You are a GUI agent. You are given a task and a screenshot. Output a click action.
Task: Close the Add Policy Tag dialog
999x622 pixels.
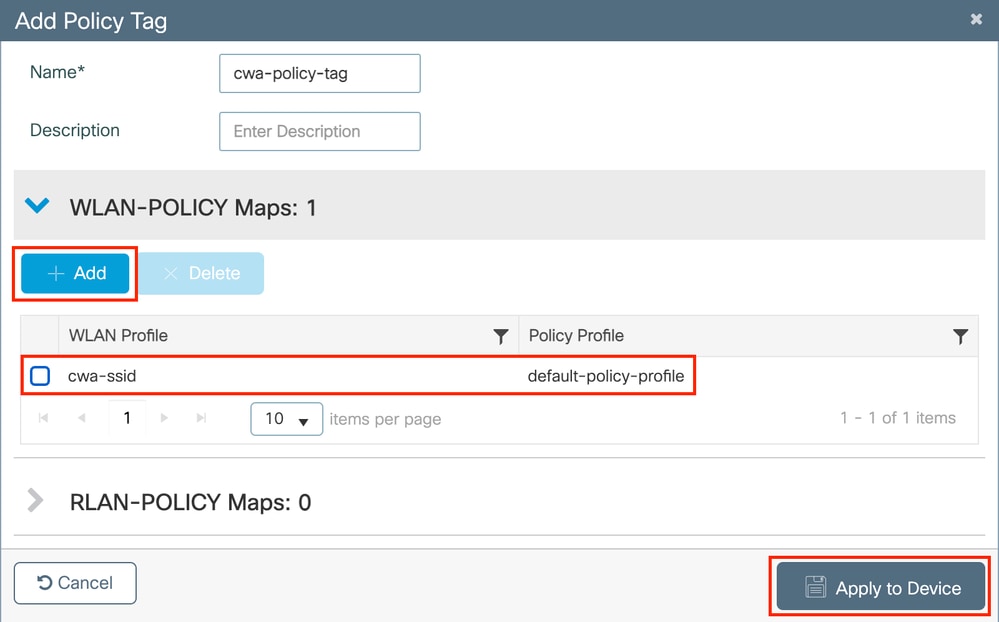pos(976,19)
